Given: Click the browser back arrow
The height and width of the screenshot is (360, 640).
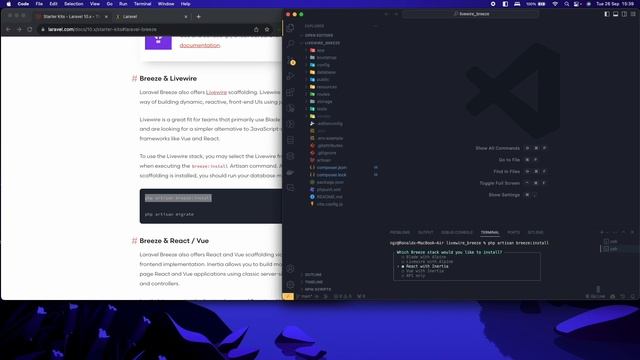Looking at the screenshot, I should (x=9, y=29).
